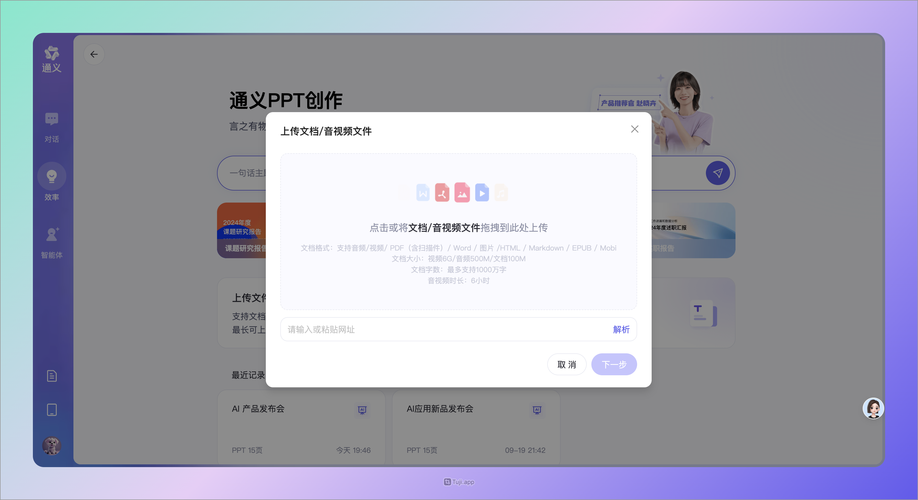
Task: Click the 09-19 21:42 timestamp
Action: click(x=525, y=450)
